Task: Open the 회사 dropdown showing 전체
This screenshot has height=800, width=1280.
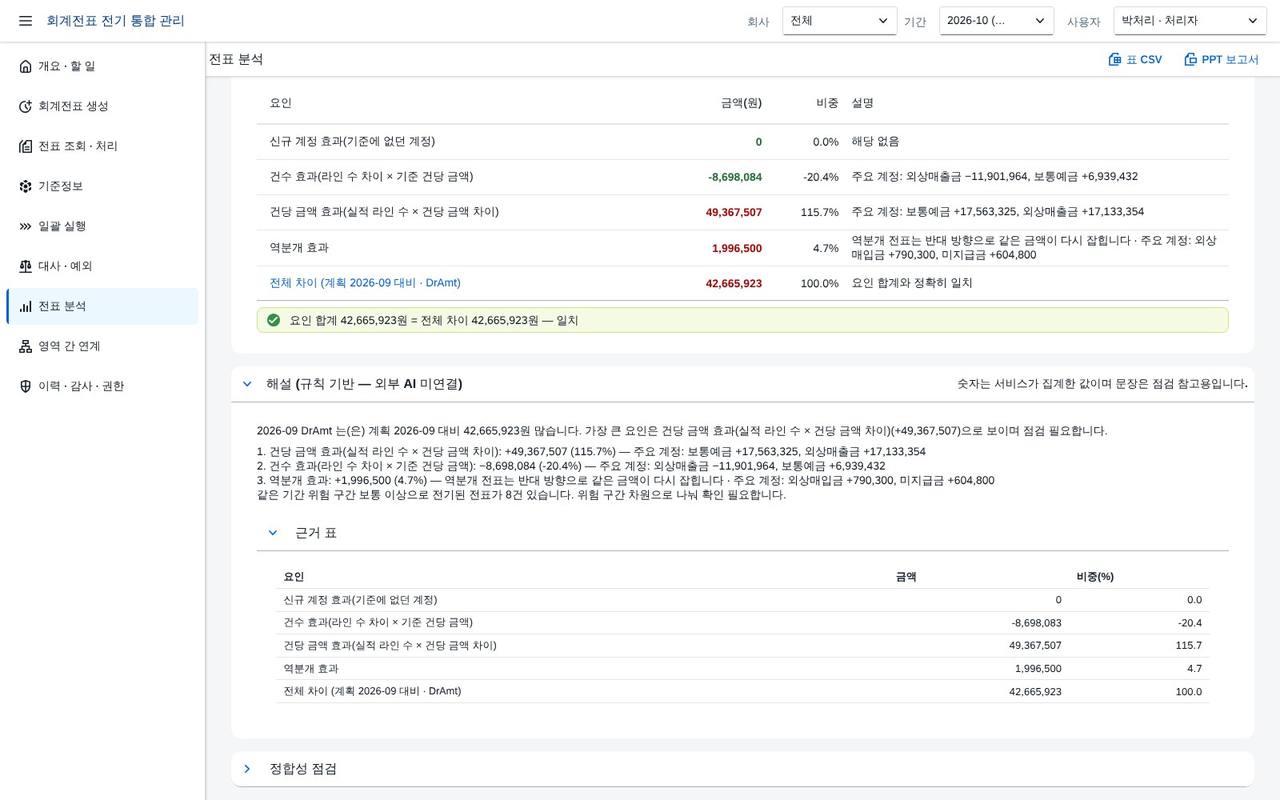Action: [x=840, y=21]
